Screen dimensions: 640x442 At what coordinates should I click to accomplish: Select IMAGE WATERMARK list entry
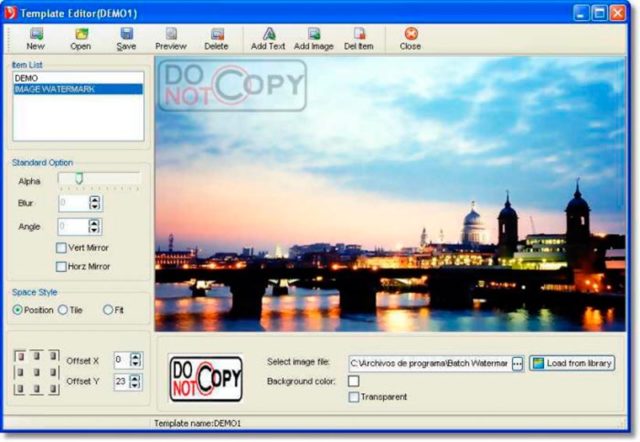78,89
